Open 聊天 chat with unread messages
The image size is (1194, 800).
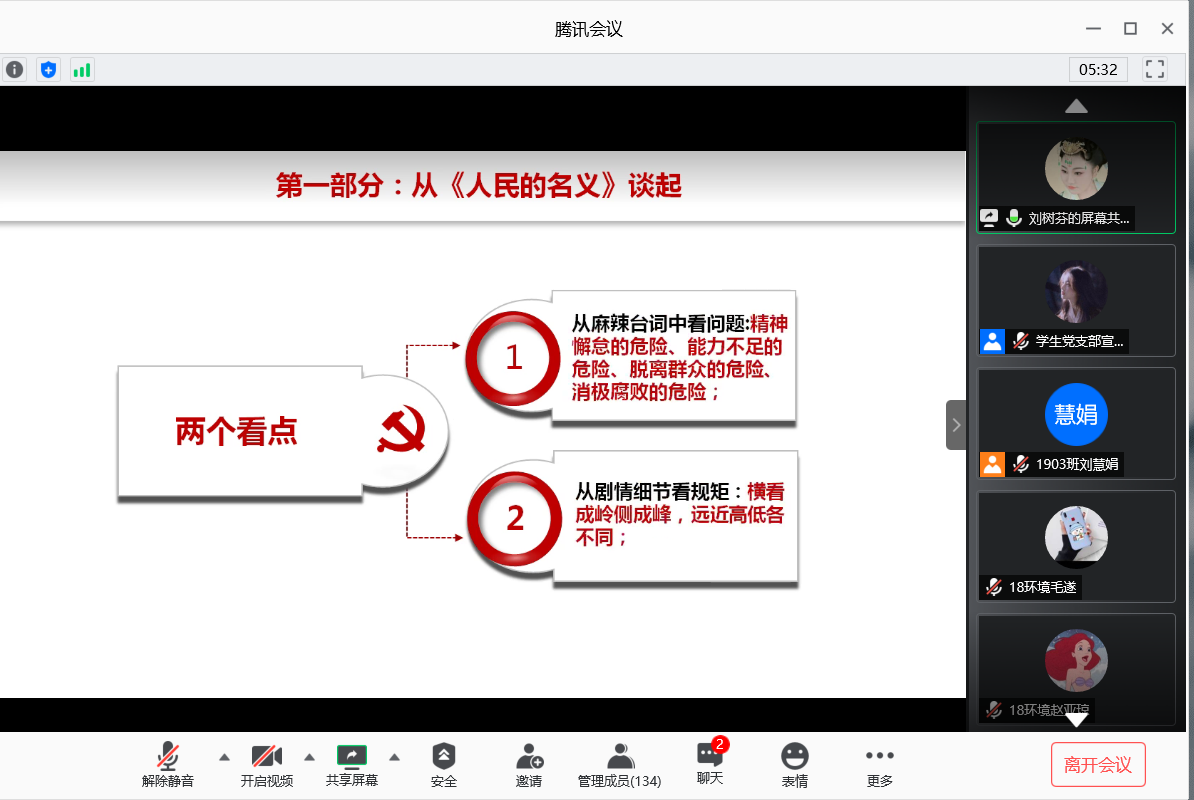pyautogui.click(x=710, y=764)
